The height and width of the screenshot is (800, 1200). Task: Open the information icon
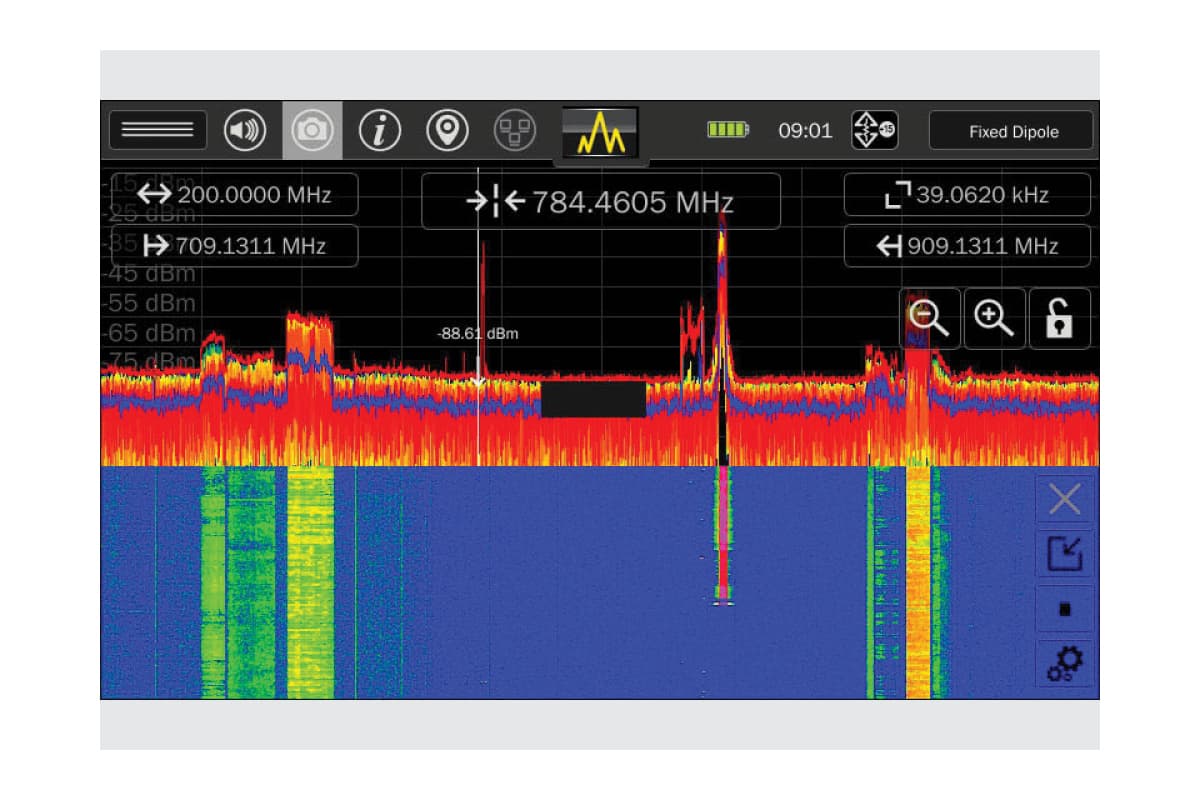(x=380, y=131)
